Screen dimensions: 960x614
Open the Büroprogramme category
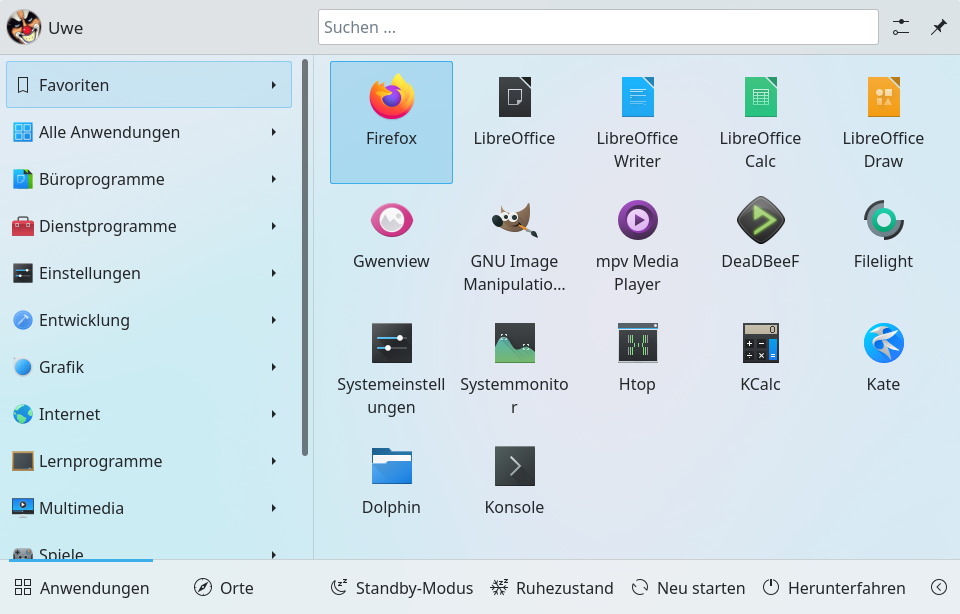tap(149, 179)
